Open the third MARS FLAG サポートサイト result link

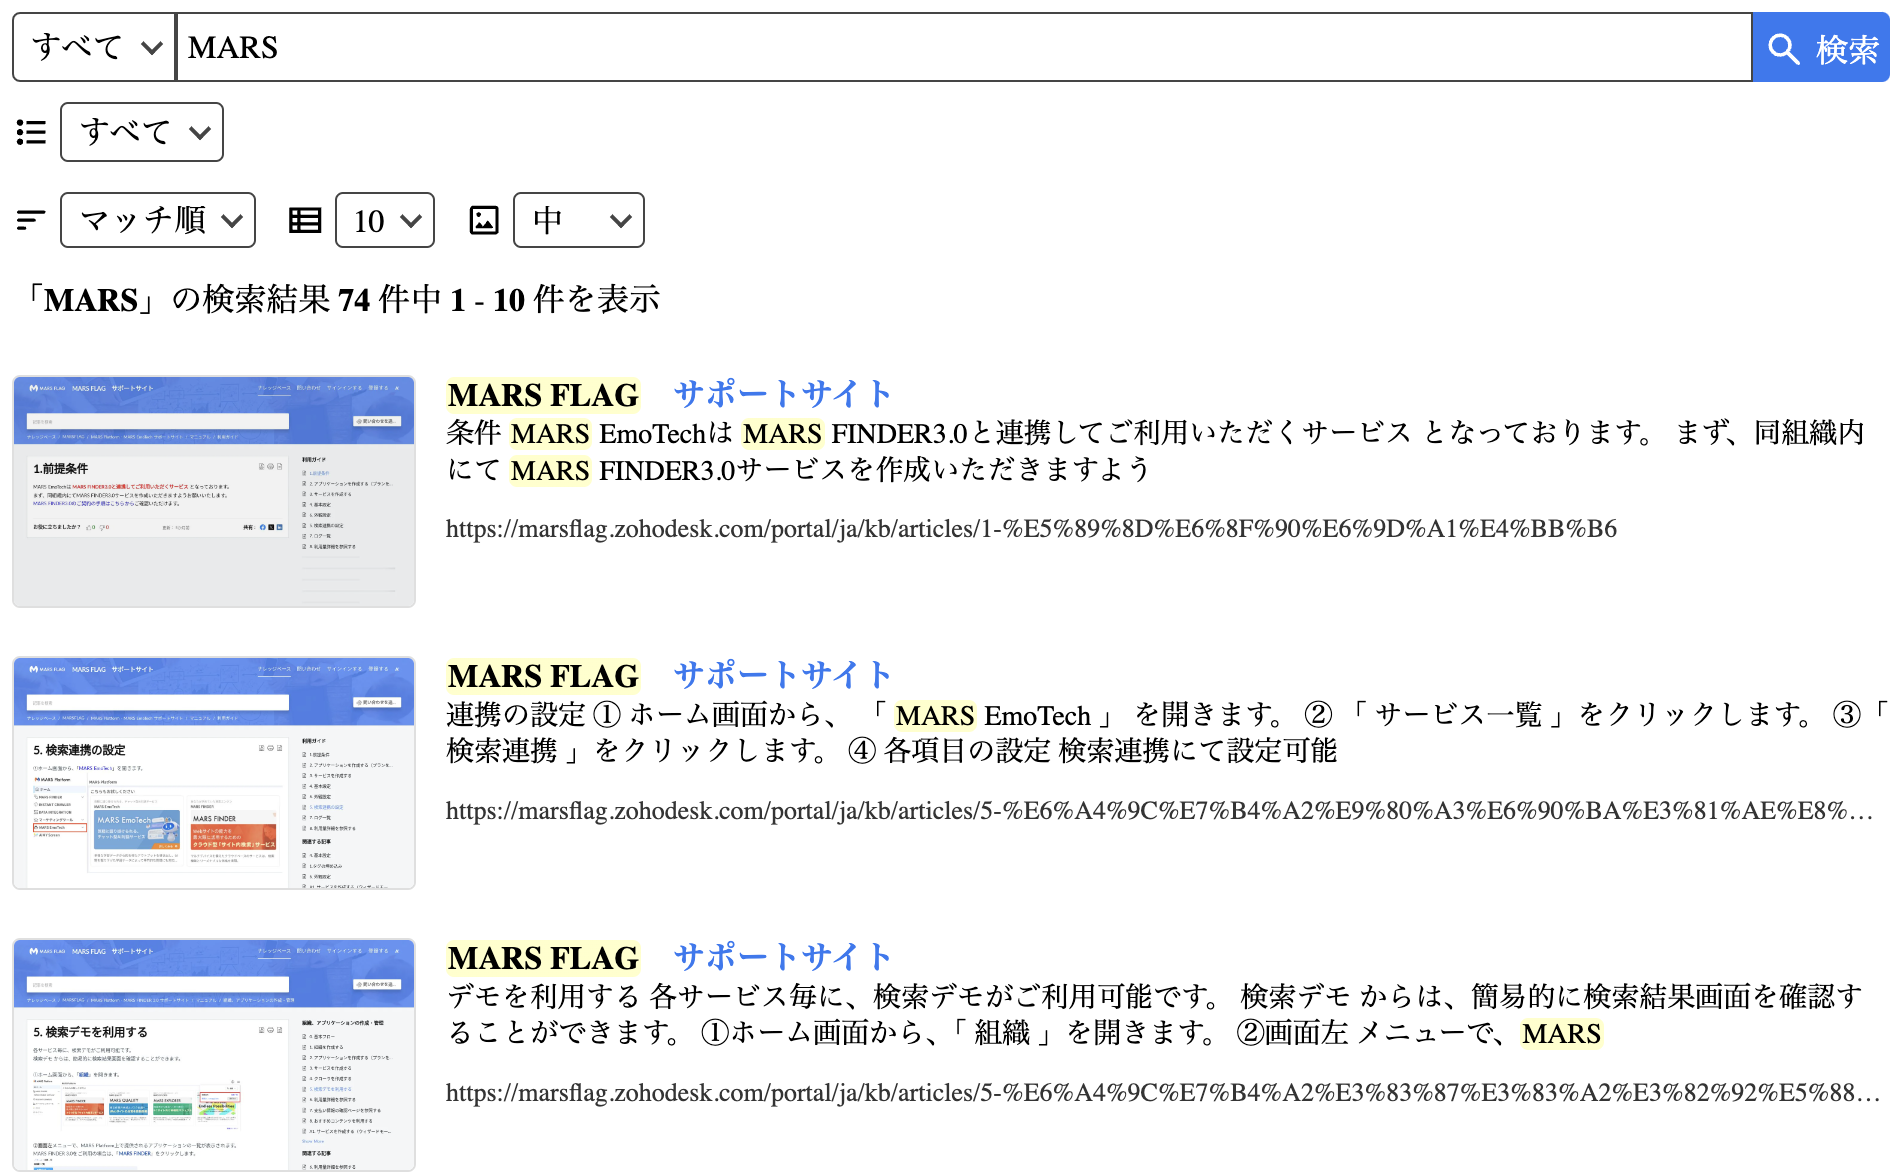tap(669, 958)
